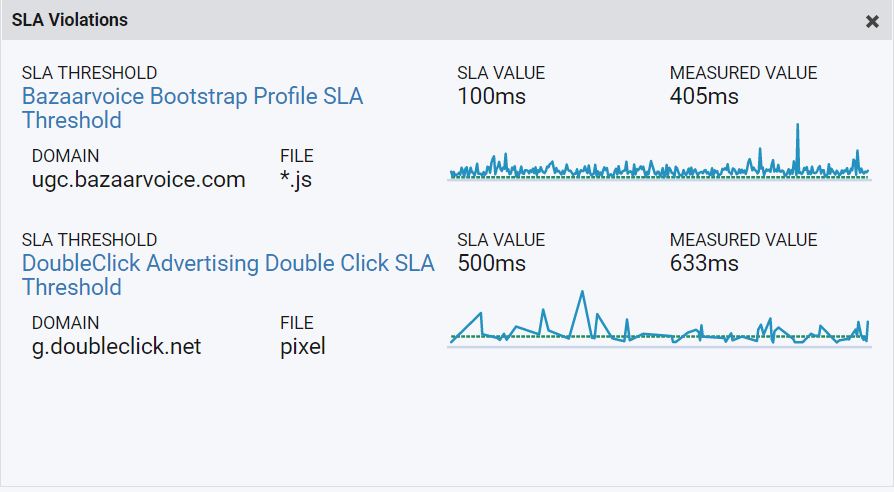
Task: Select the g.doubleclick.net domain text
Action: (116, 347)
